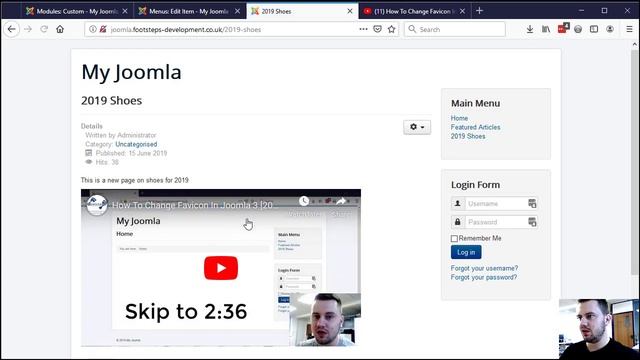Open the Firefox hamburger menu
640x360 pixels.
tap(629, 29)
